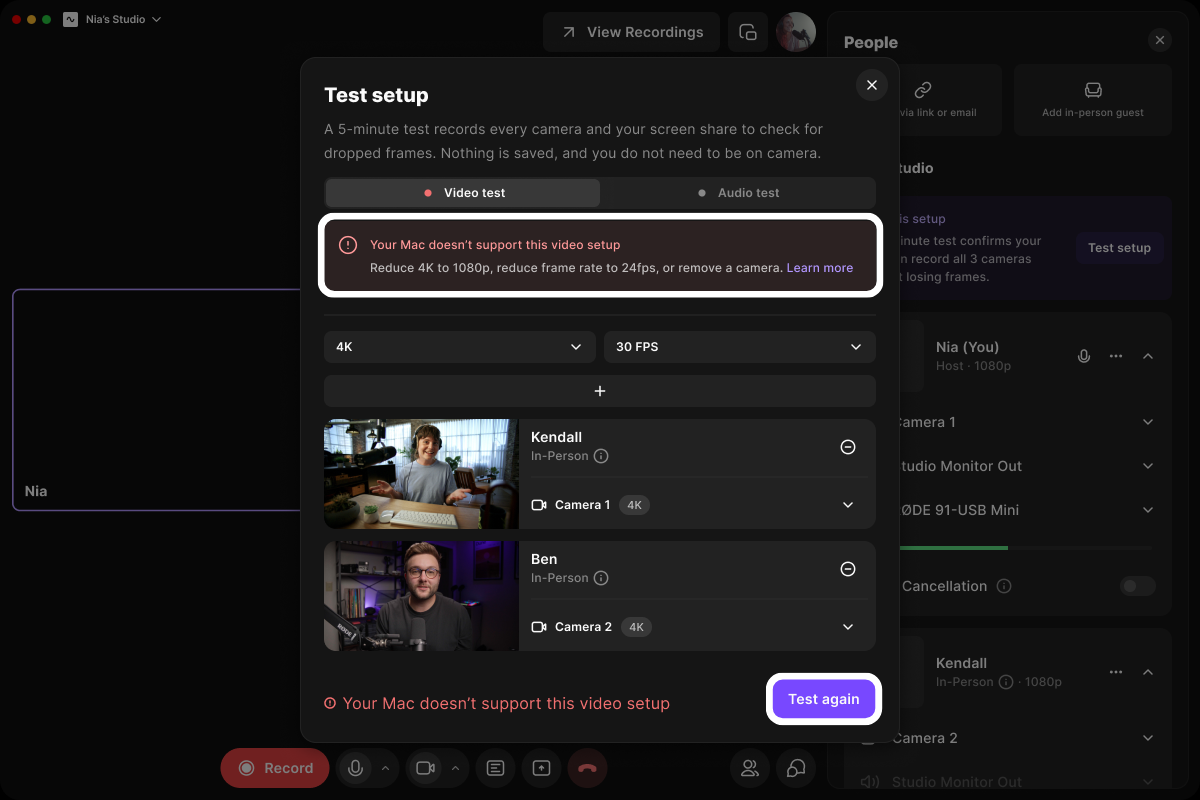This screenshot has width=1200, height=800.
Task: Collapse the Nia (You) participant section
Action: pos(1148,356)
